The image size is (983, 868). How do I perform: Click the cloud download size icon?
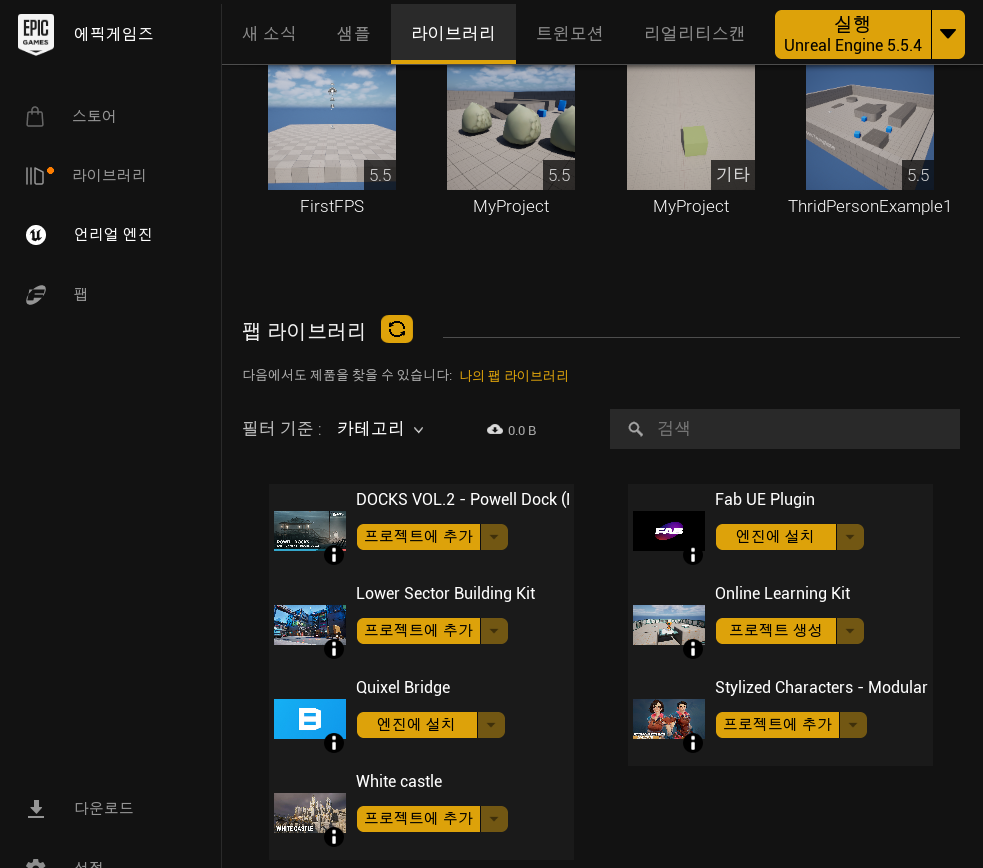click(495, 429)
